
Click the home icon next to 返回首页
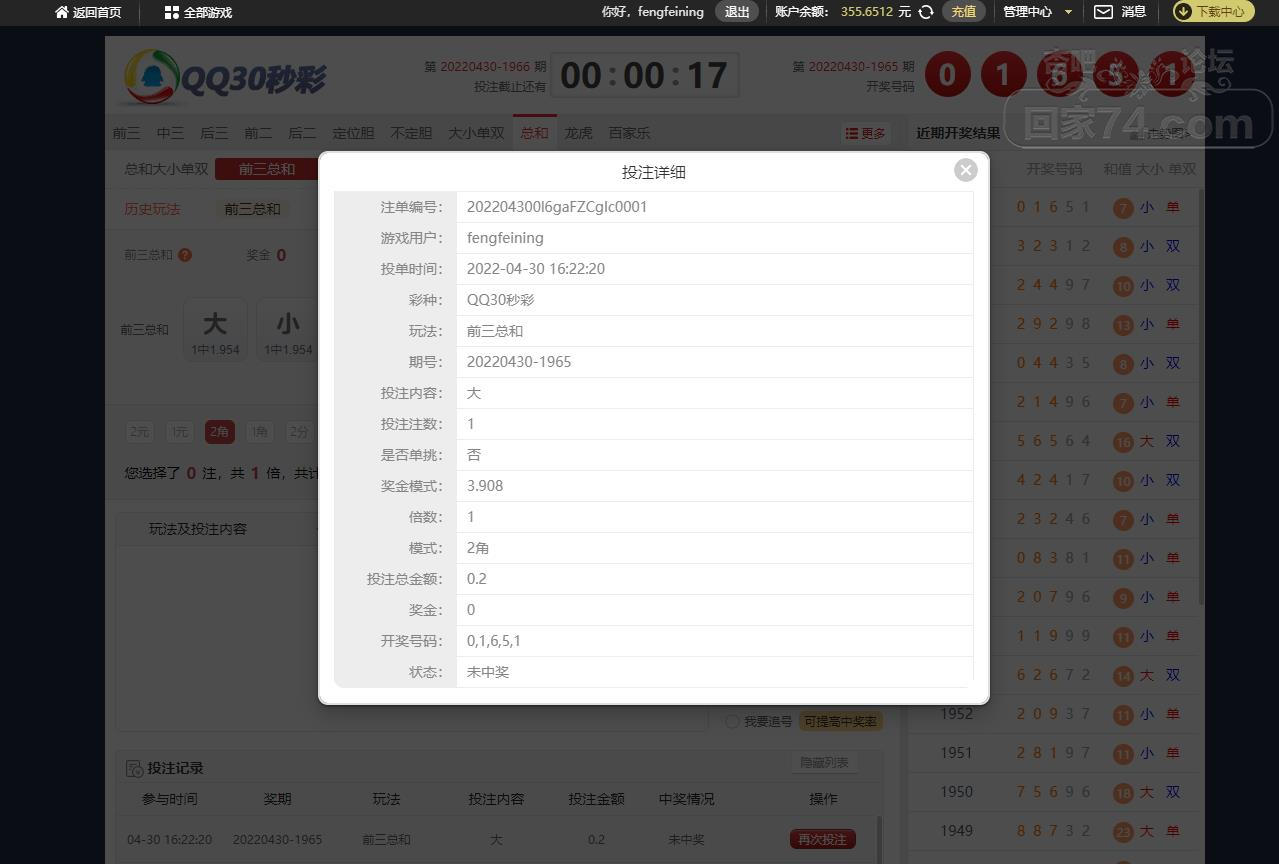tap(62, 12)
